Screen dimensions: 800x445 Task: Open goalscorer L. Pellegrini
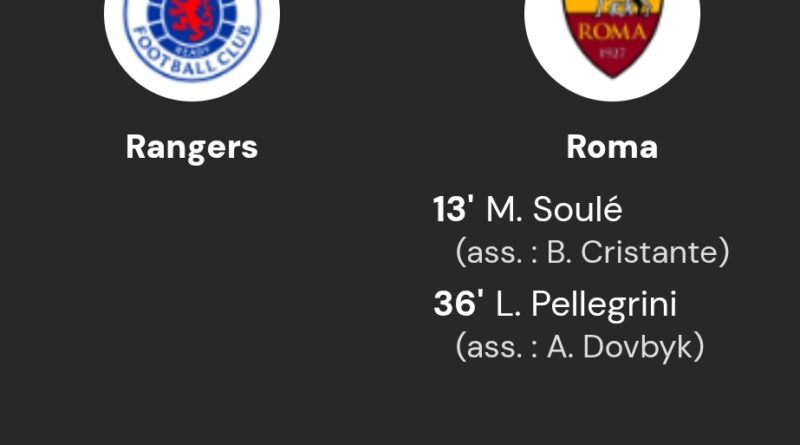click(x=586, y=304)
